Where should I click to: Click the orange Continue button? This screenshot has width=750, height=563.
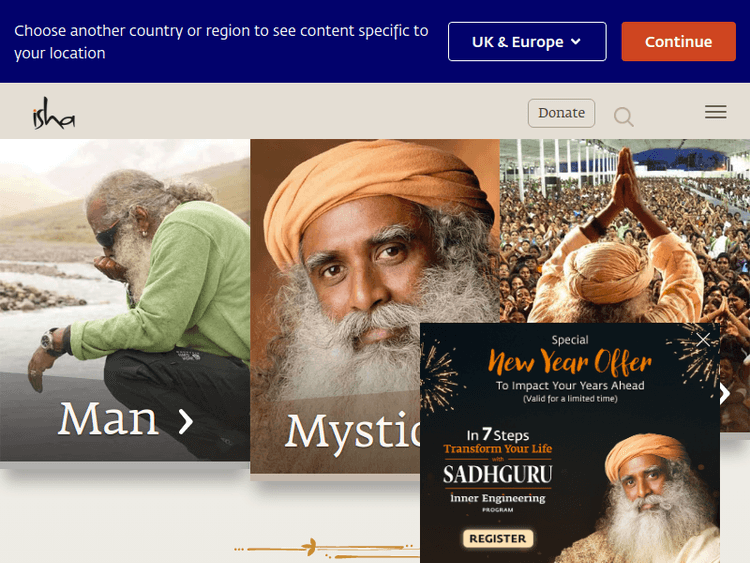pyautogui.click(x=678, y=42)
